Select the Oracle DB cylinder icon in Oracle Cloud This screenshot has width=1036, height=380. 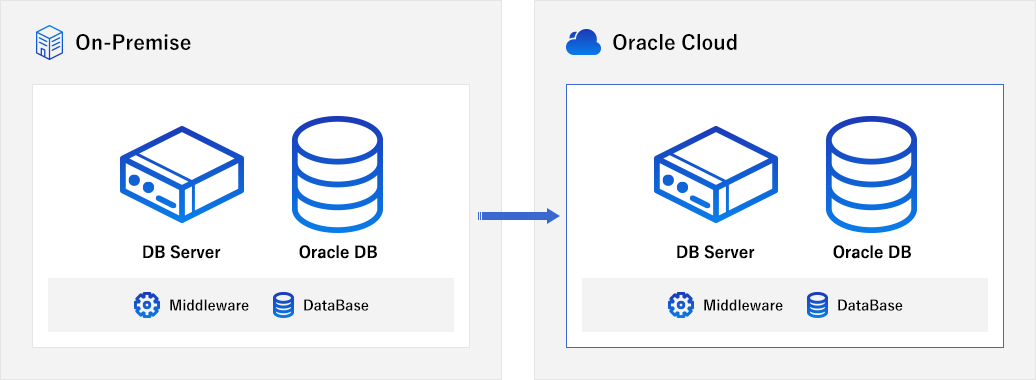pos(871,174)
